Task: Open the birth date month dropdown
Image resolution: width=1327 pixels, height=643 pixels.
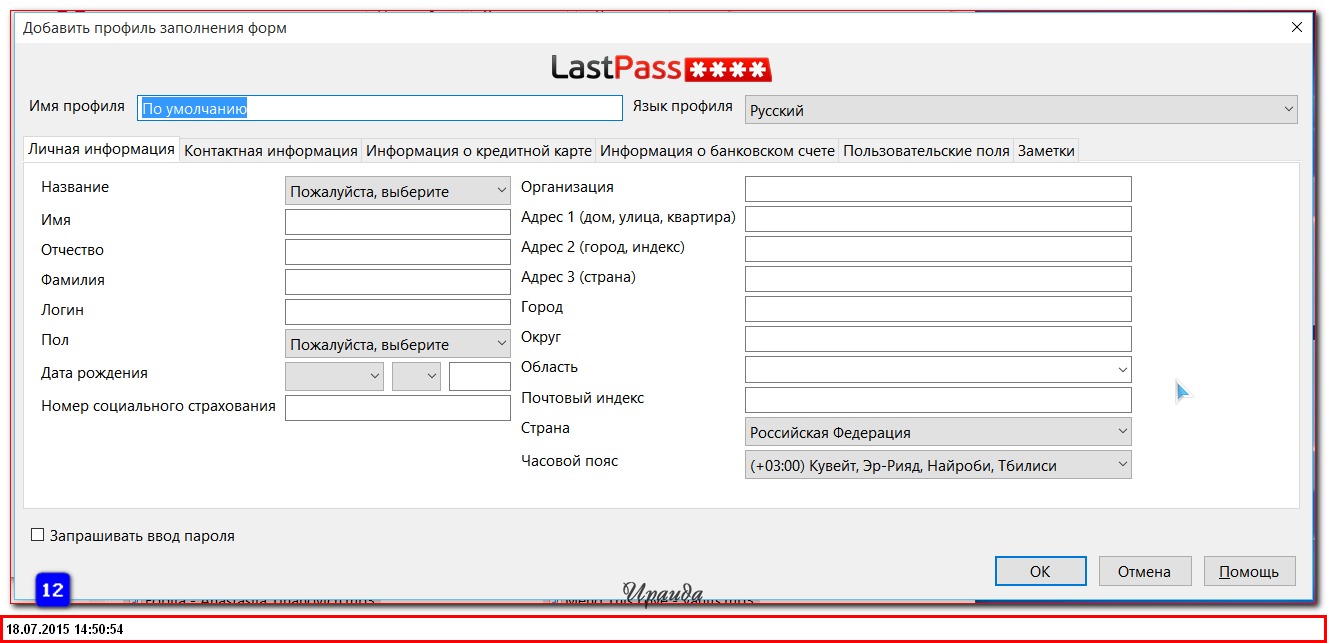Action: (x=335, y=376)
